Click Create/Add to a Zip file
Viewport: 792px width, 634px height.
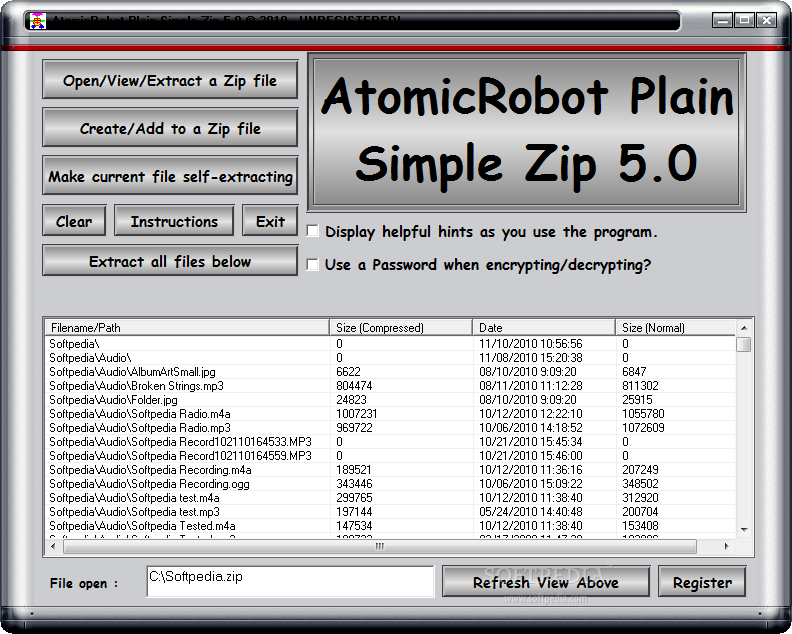(170, 128)
